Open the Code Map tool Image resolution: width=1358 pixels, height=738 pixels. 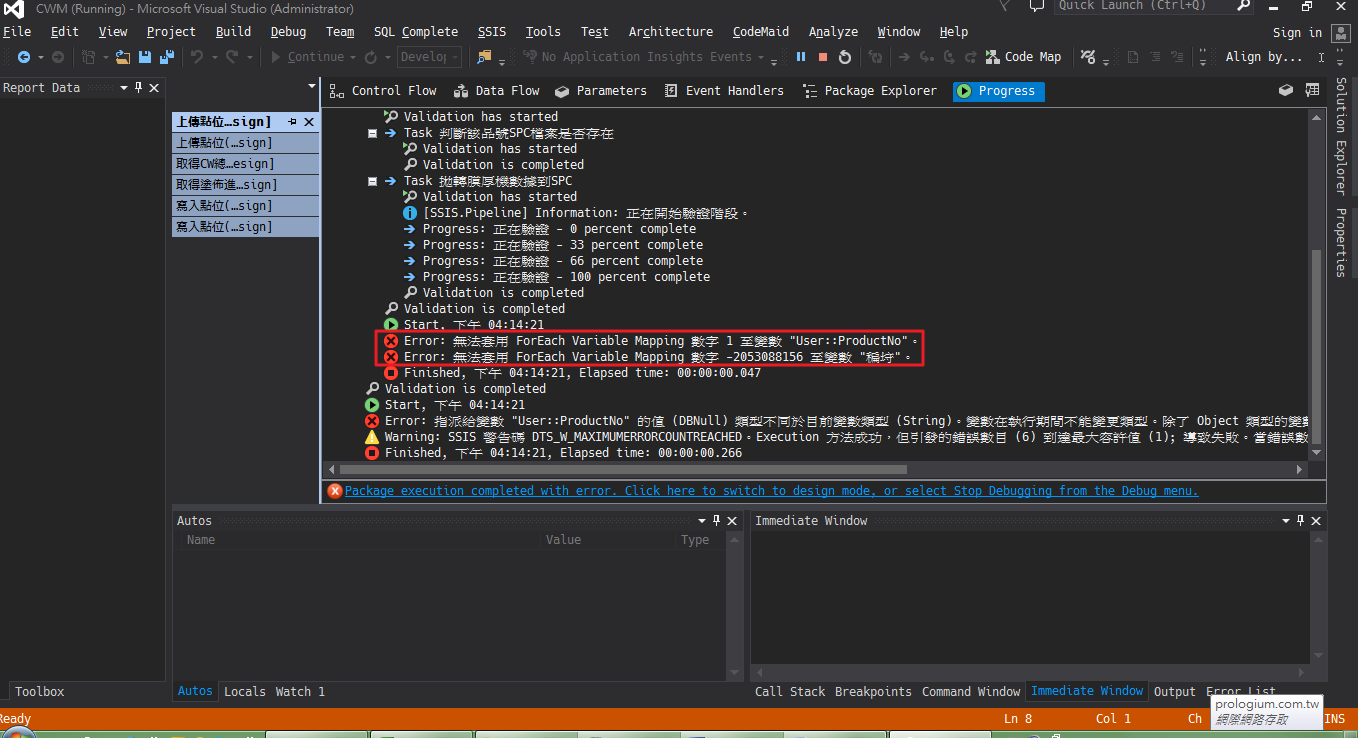[x=1023, y=57]
